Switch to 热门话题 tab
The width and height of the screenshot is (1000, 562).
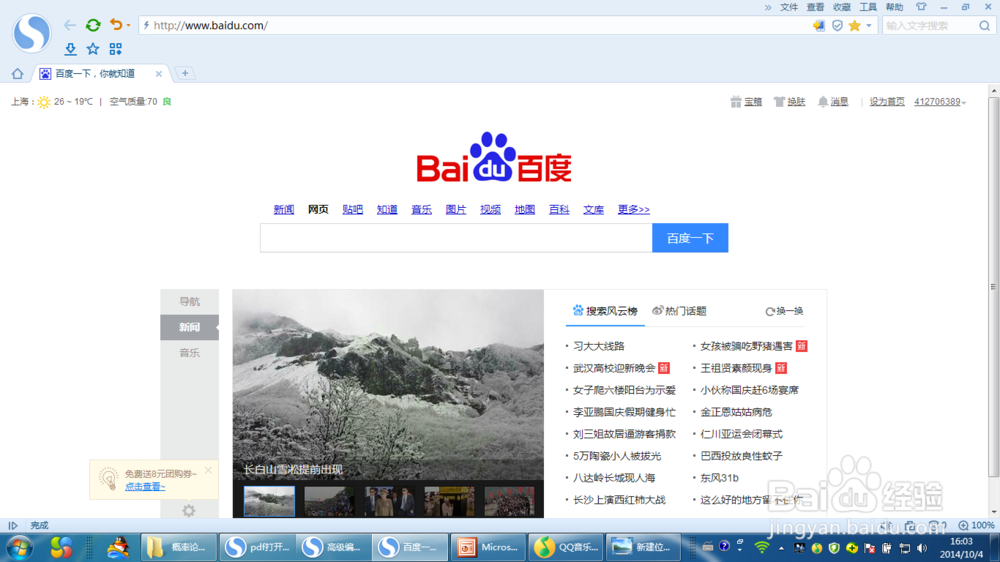point(679,311)
